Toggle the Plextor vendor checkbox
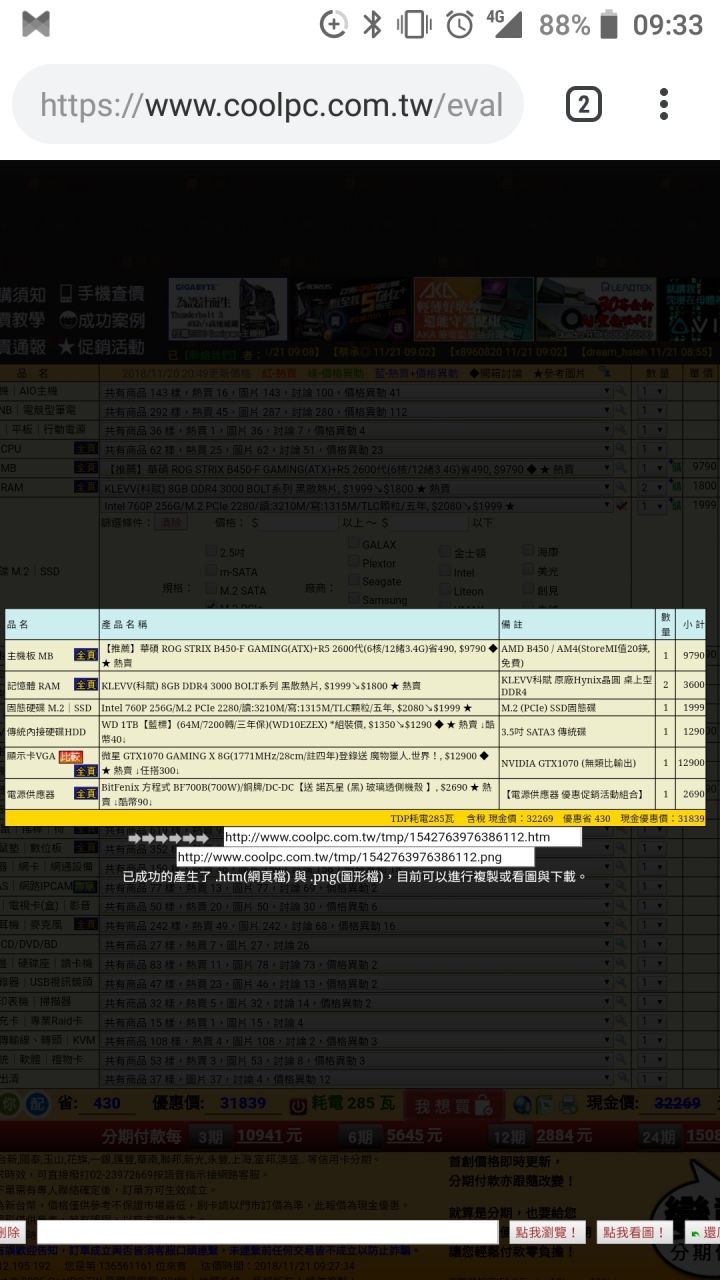The height and width of the screenshot is (1280, 720). pyautogui.click(x=354, y=563)
